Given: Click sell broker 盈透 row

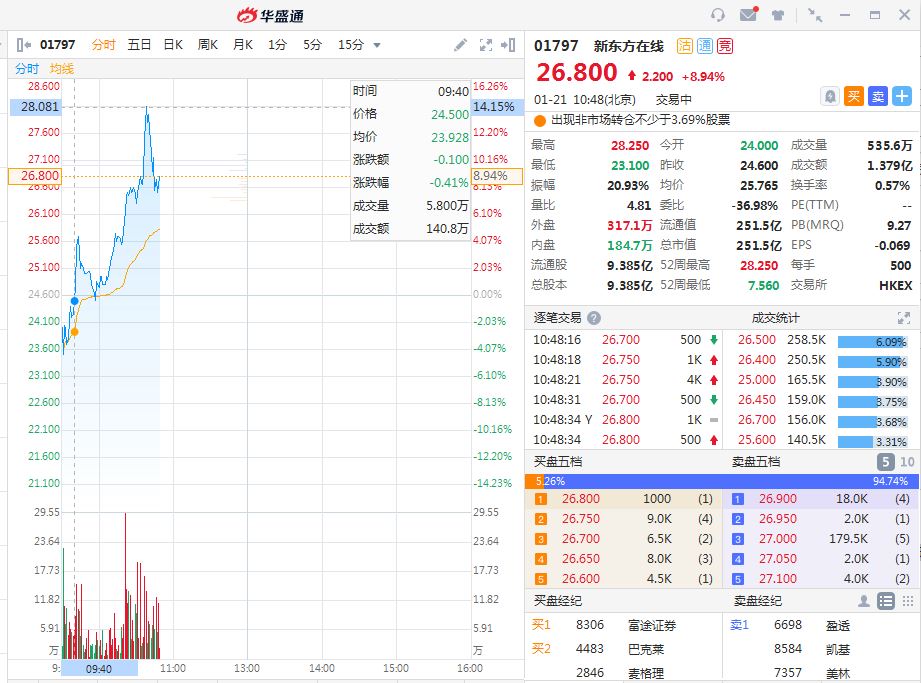Looking at the screenshot, I should click(821, 625).
